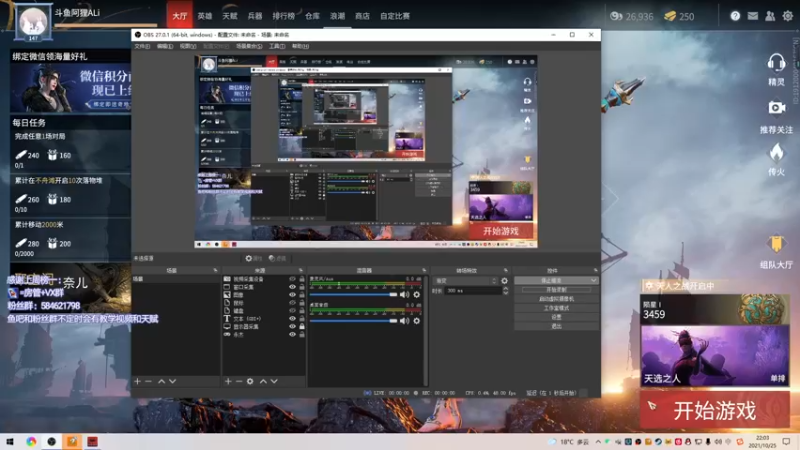Toggle visibility of 文本 (GDI+) source
Viewport: 800px width, 450px height.
[x=292, y=318]
